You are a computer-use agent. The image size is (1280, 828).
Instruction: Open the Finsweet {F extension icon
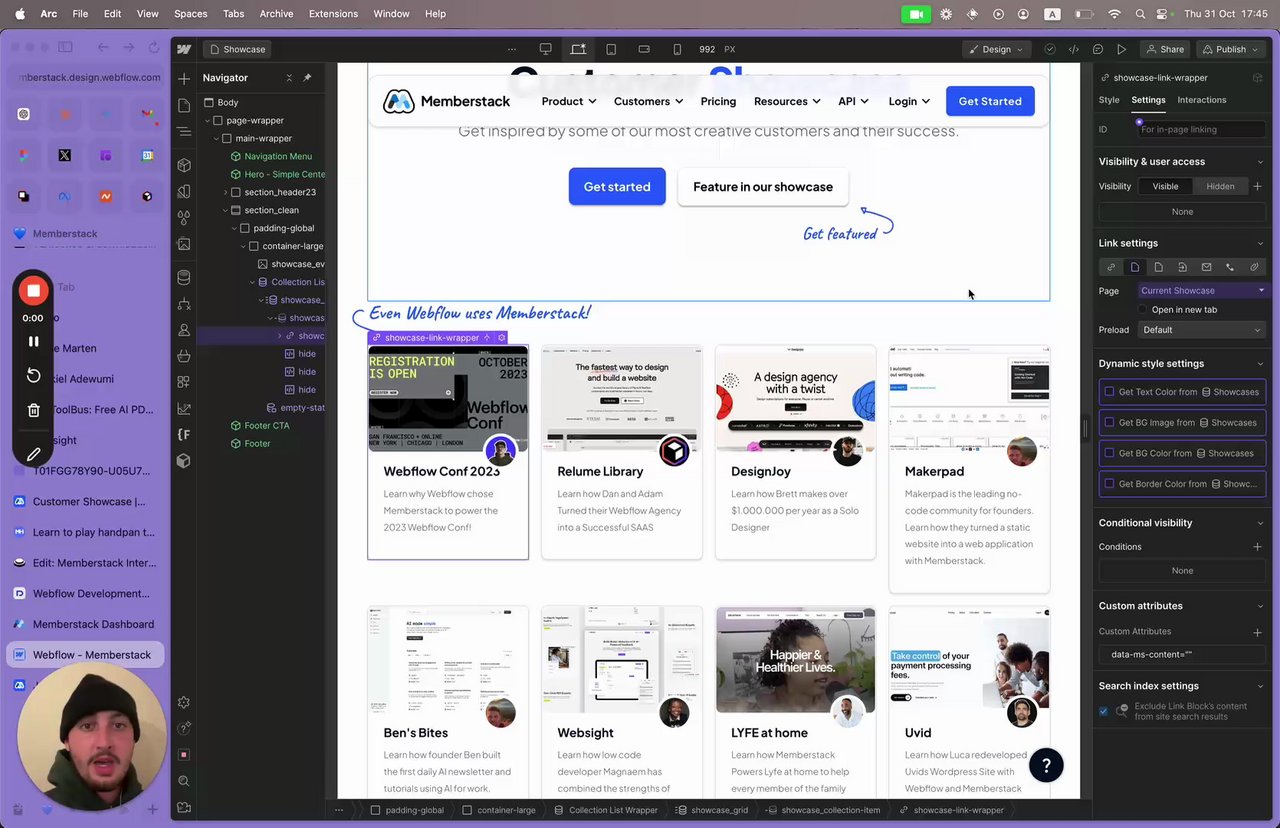[x=183, y=434]
